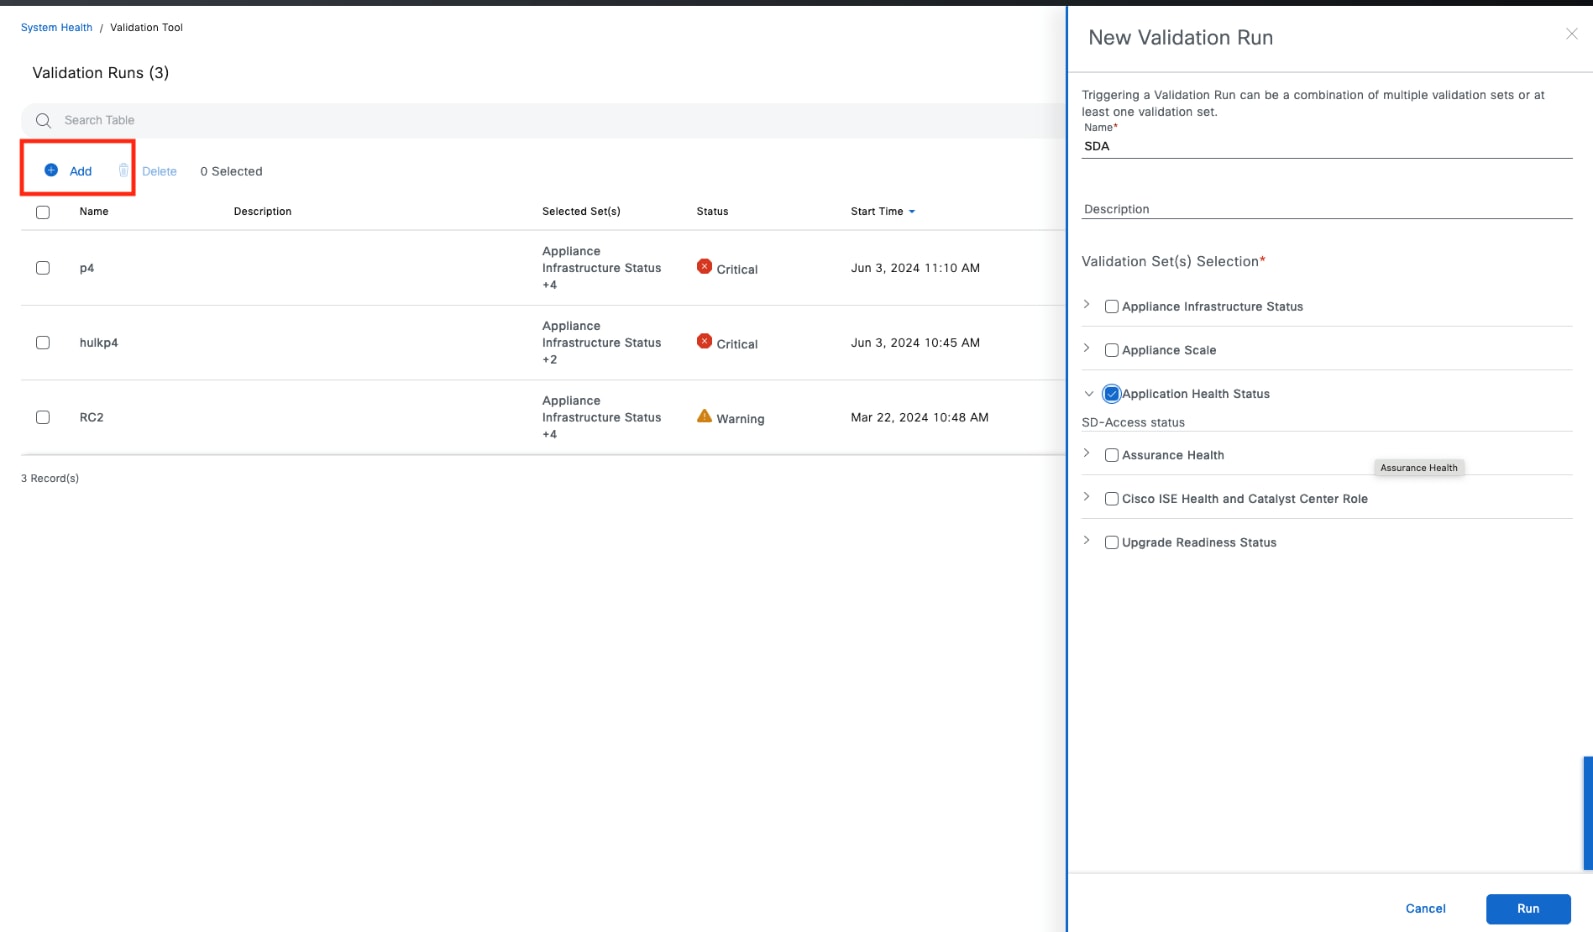The width and height of the screenshot is (1593, 932).
Task: Uncheck Application Health Status checkbox
Action: (1111, 394)
